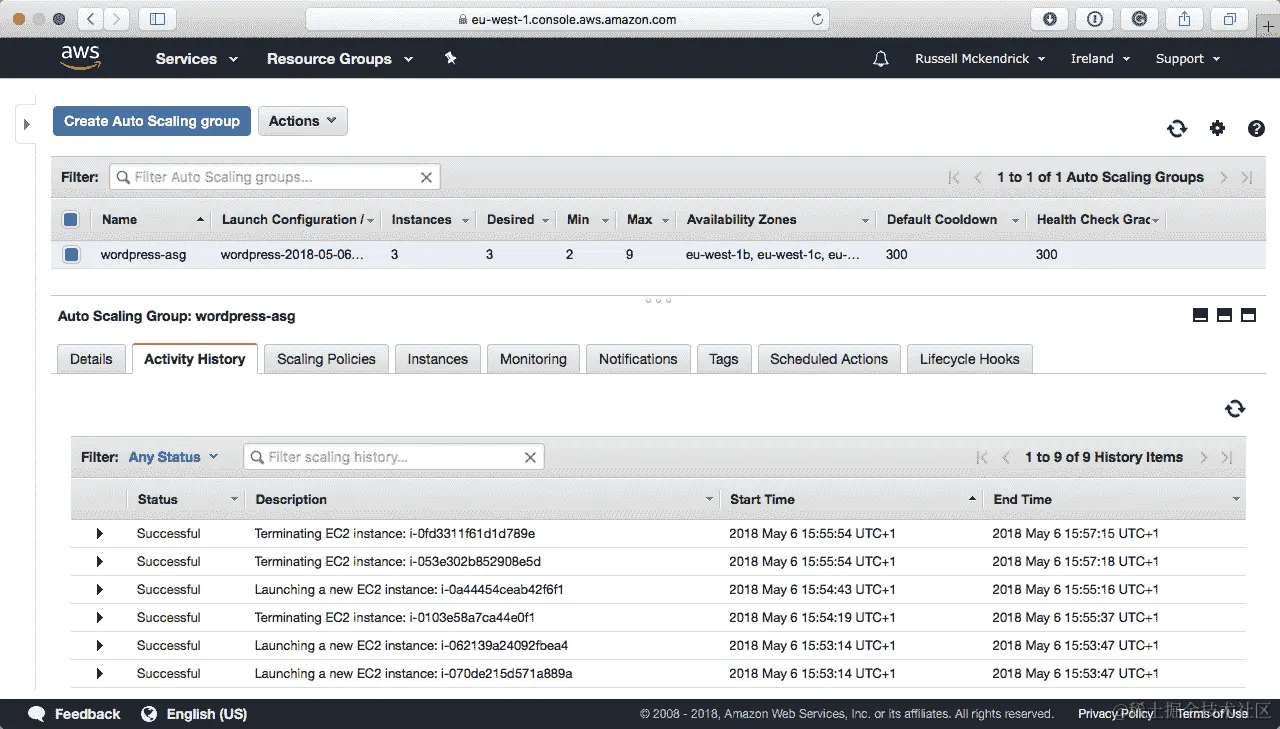Sort history by Start Time column
This screenshot has width=1280, height=729.
[x=851, y=499]
